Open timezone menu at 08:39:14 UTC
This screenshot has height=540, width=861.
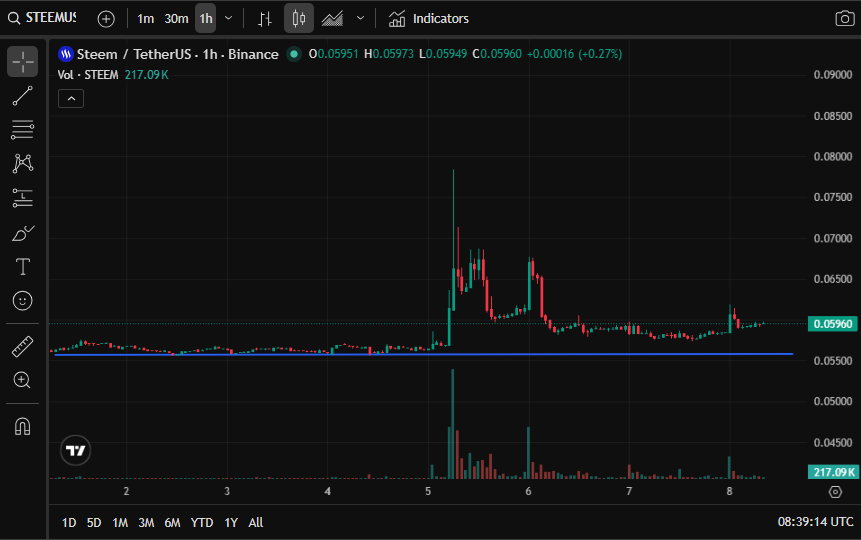[815, 522]
